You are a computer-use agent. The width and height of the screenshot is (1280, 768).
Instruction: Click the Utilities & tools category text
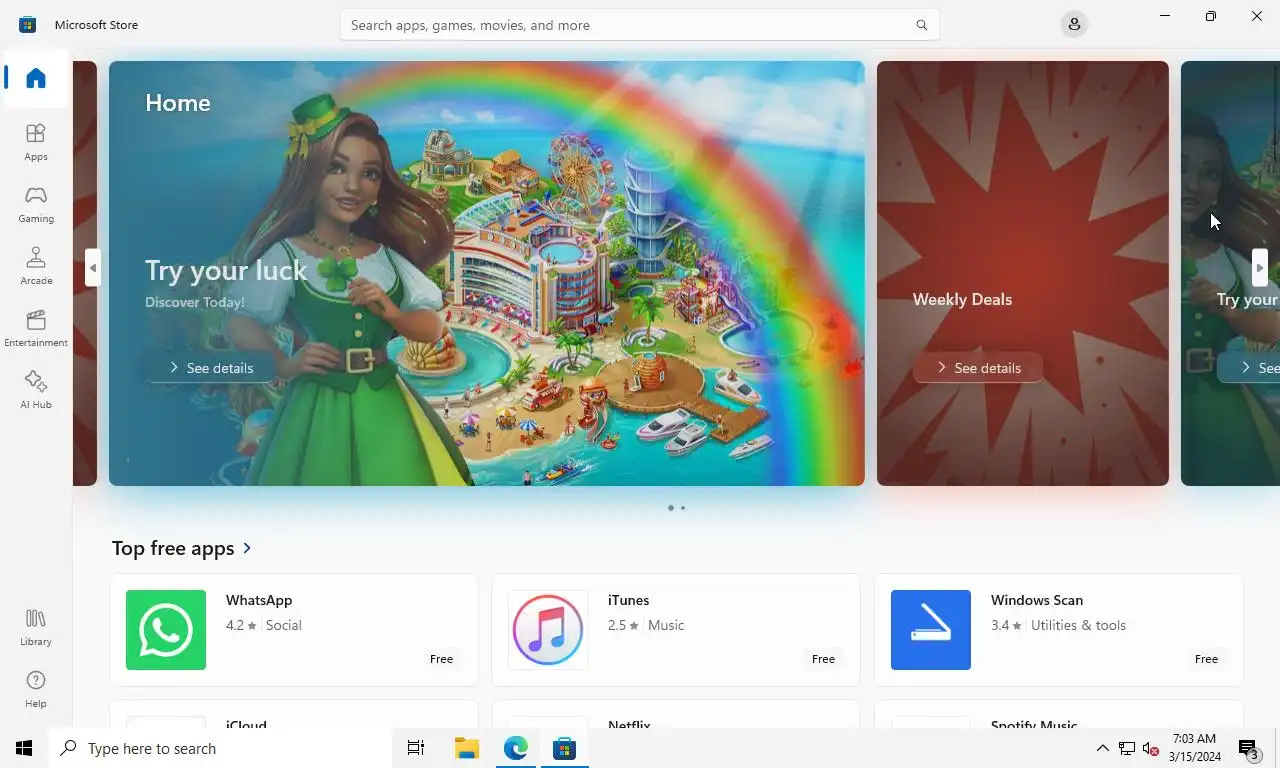pos(1078,625)
